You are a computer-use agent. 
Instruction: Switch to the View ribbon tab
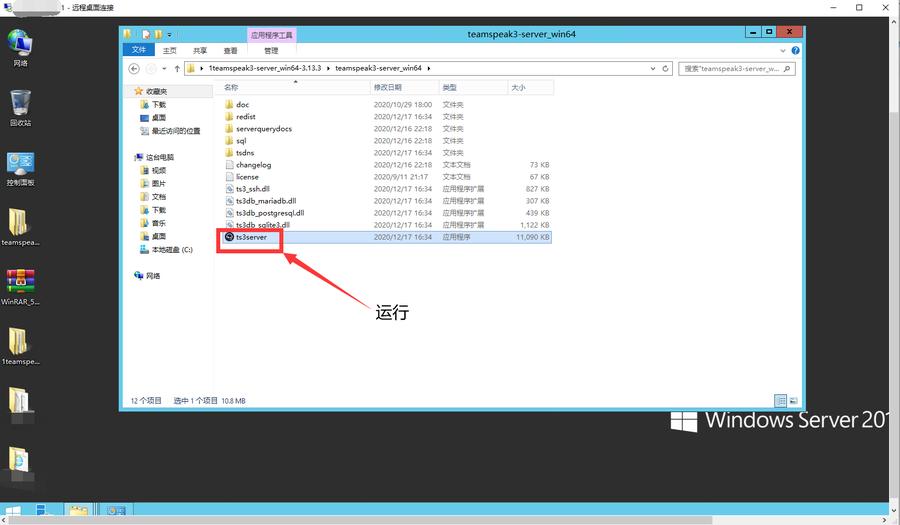[231, 50]
